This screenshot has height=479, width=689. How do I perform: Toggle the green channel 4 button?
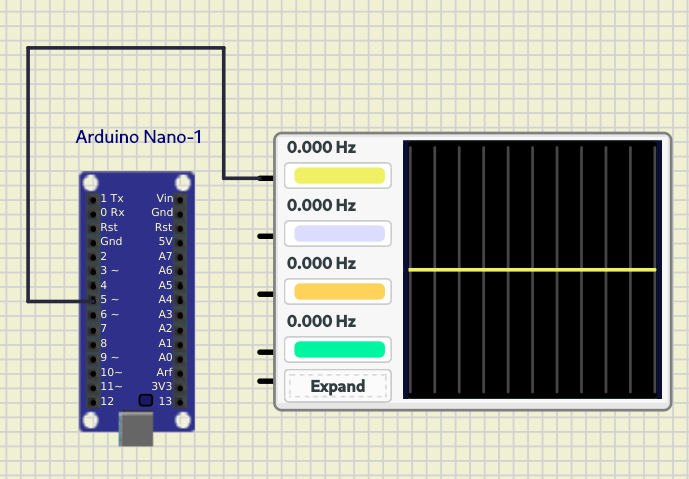(x=338, y=350)
